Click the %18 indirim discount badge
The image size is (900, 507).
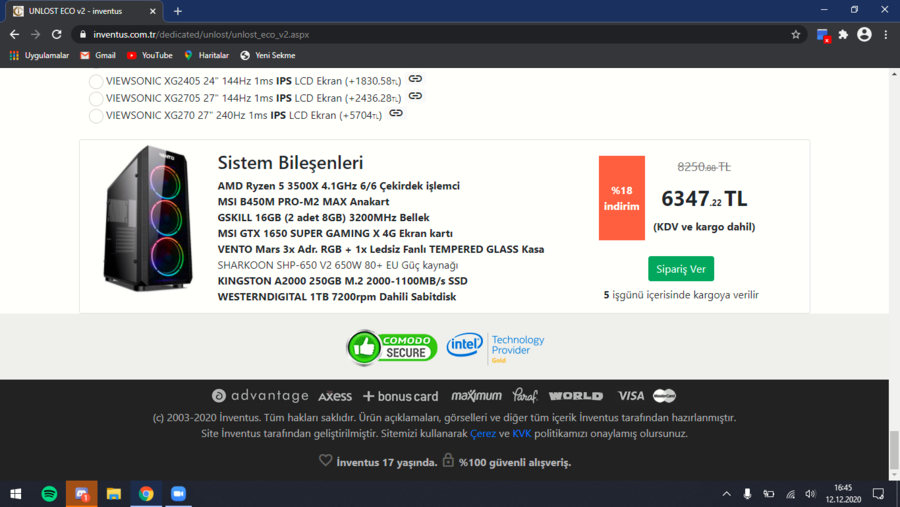point(622,198)
